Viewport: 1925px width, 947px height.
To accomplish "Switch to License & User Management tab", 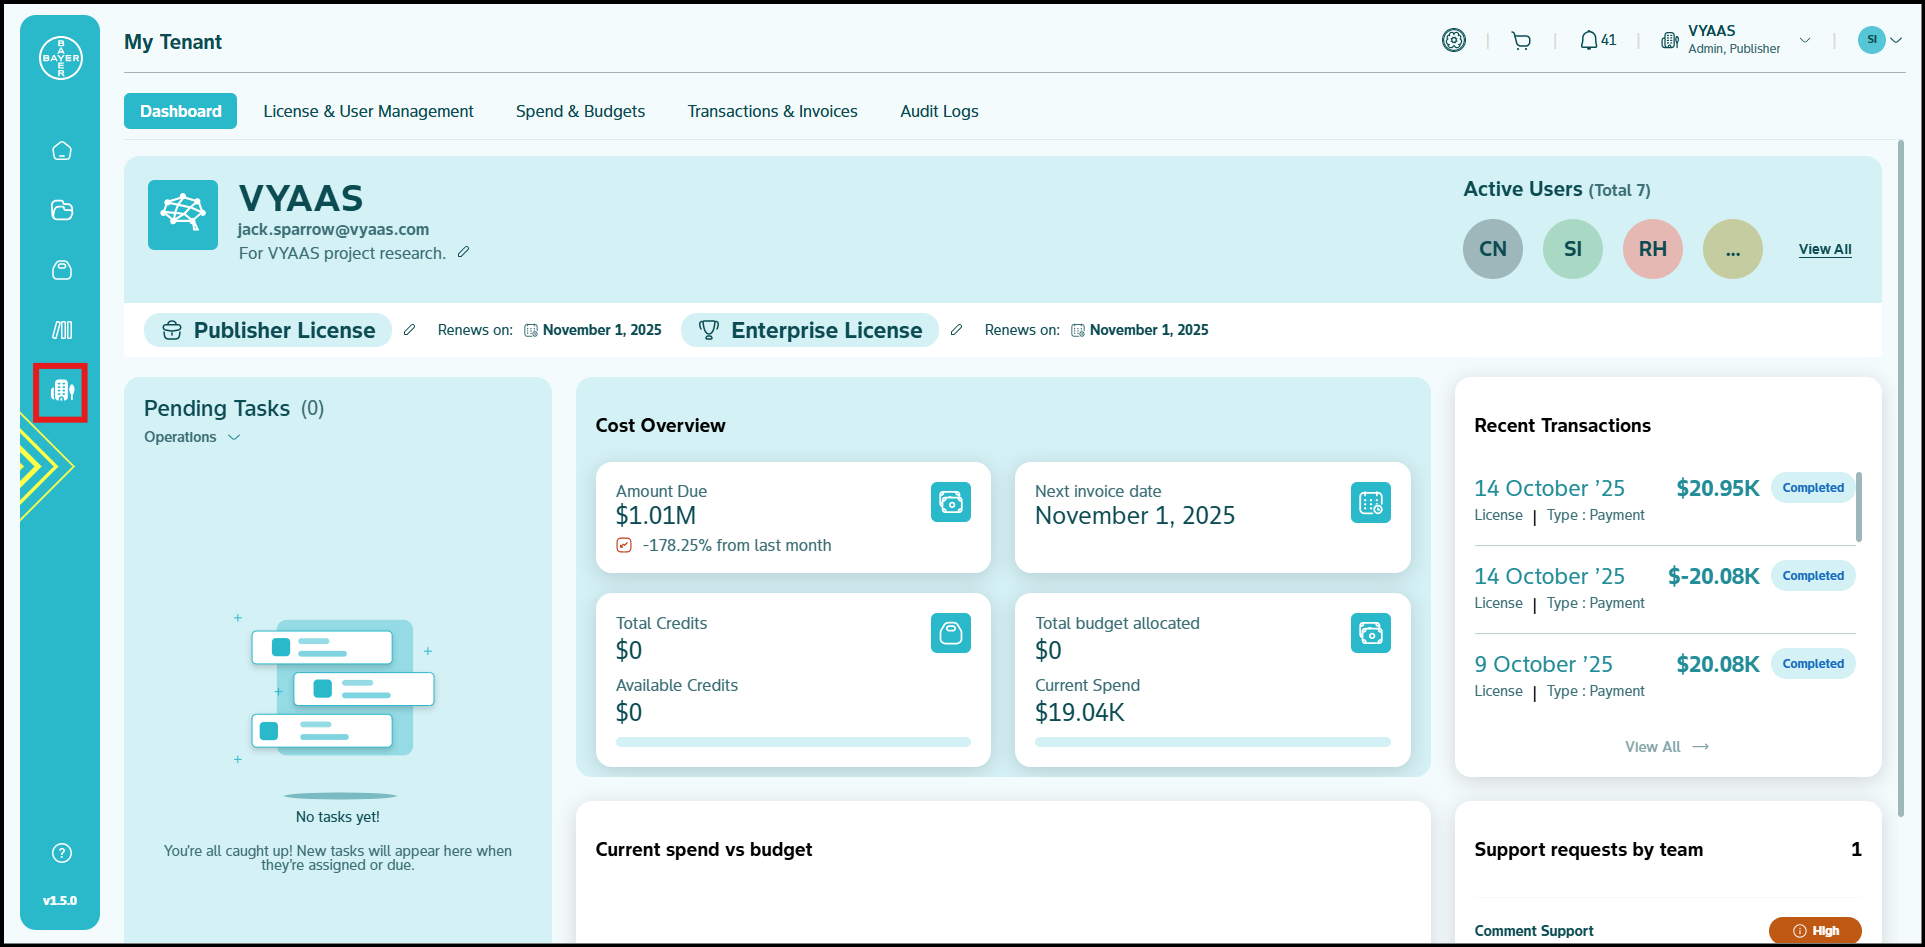I will [x=368, y=111].
